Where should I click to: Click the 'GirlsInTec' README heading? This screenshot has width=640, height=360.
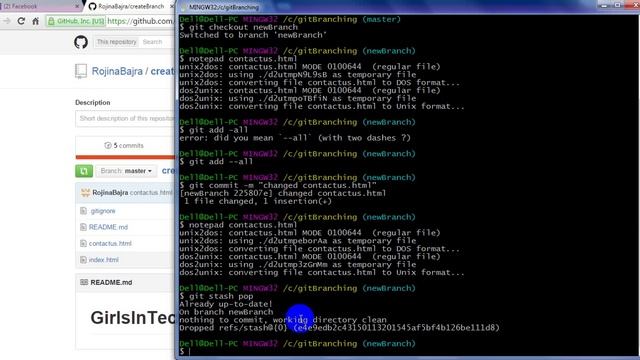point(133,318)
